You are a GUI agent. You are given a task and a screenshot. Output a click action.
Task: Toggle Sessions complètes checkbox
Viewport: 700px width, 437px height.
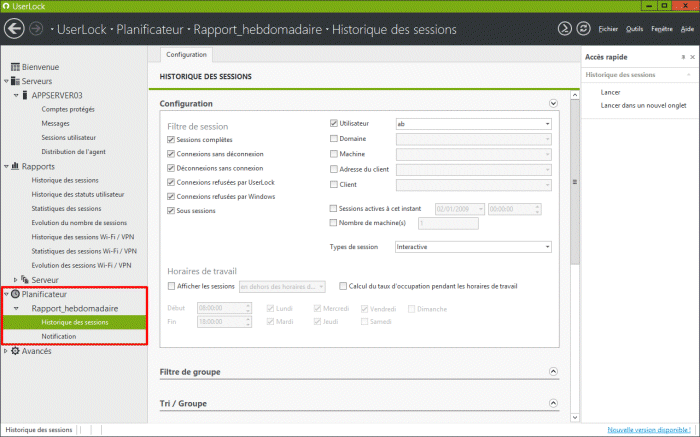tap(171, 140)
